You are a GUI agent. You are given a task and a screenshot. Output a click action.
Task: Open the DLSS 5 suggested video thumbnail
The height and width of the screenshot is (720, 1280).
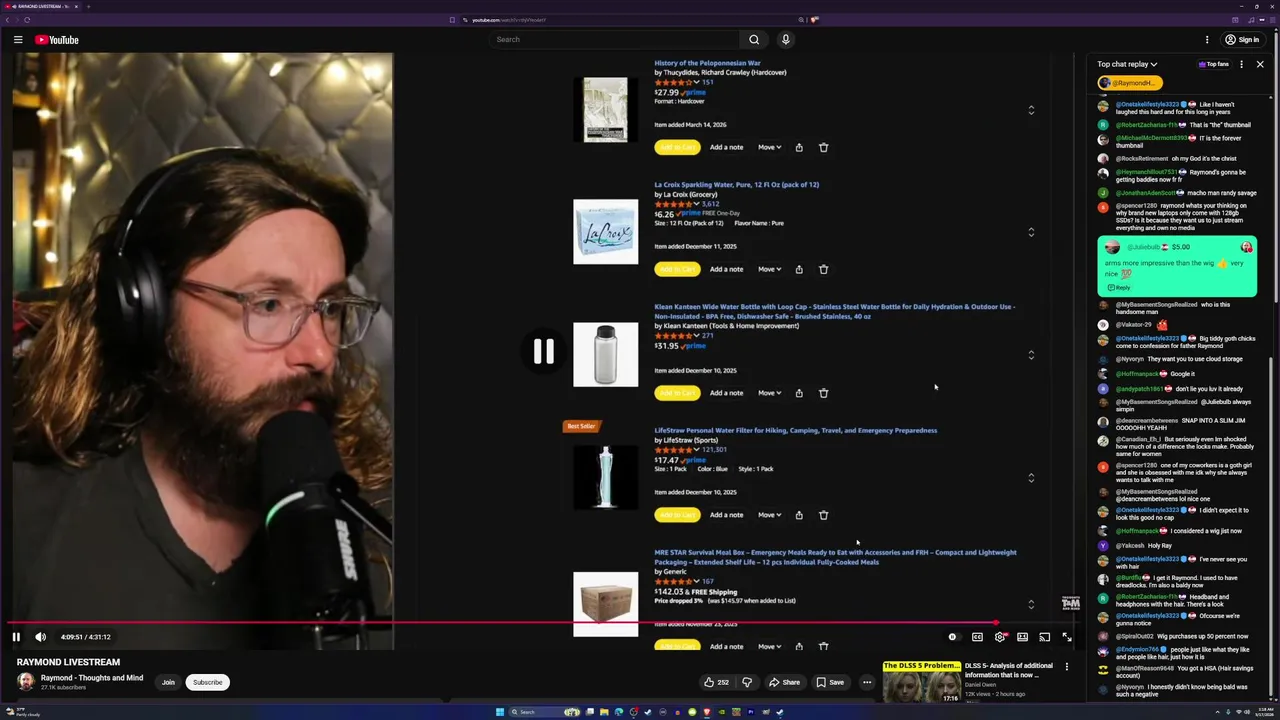(x=921, y=681)
